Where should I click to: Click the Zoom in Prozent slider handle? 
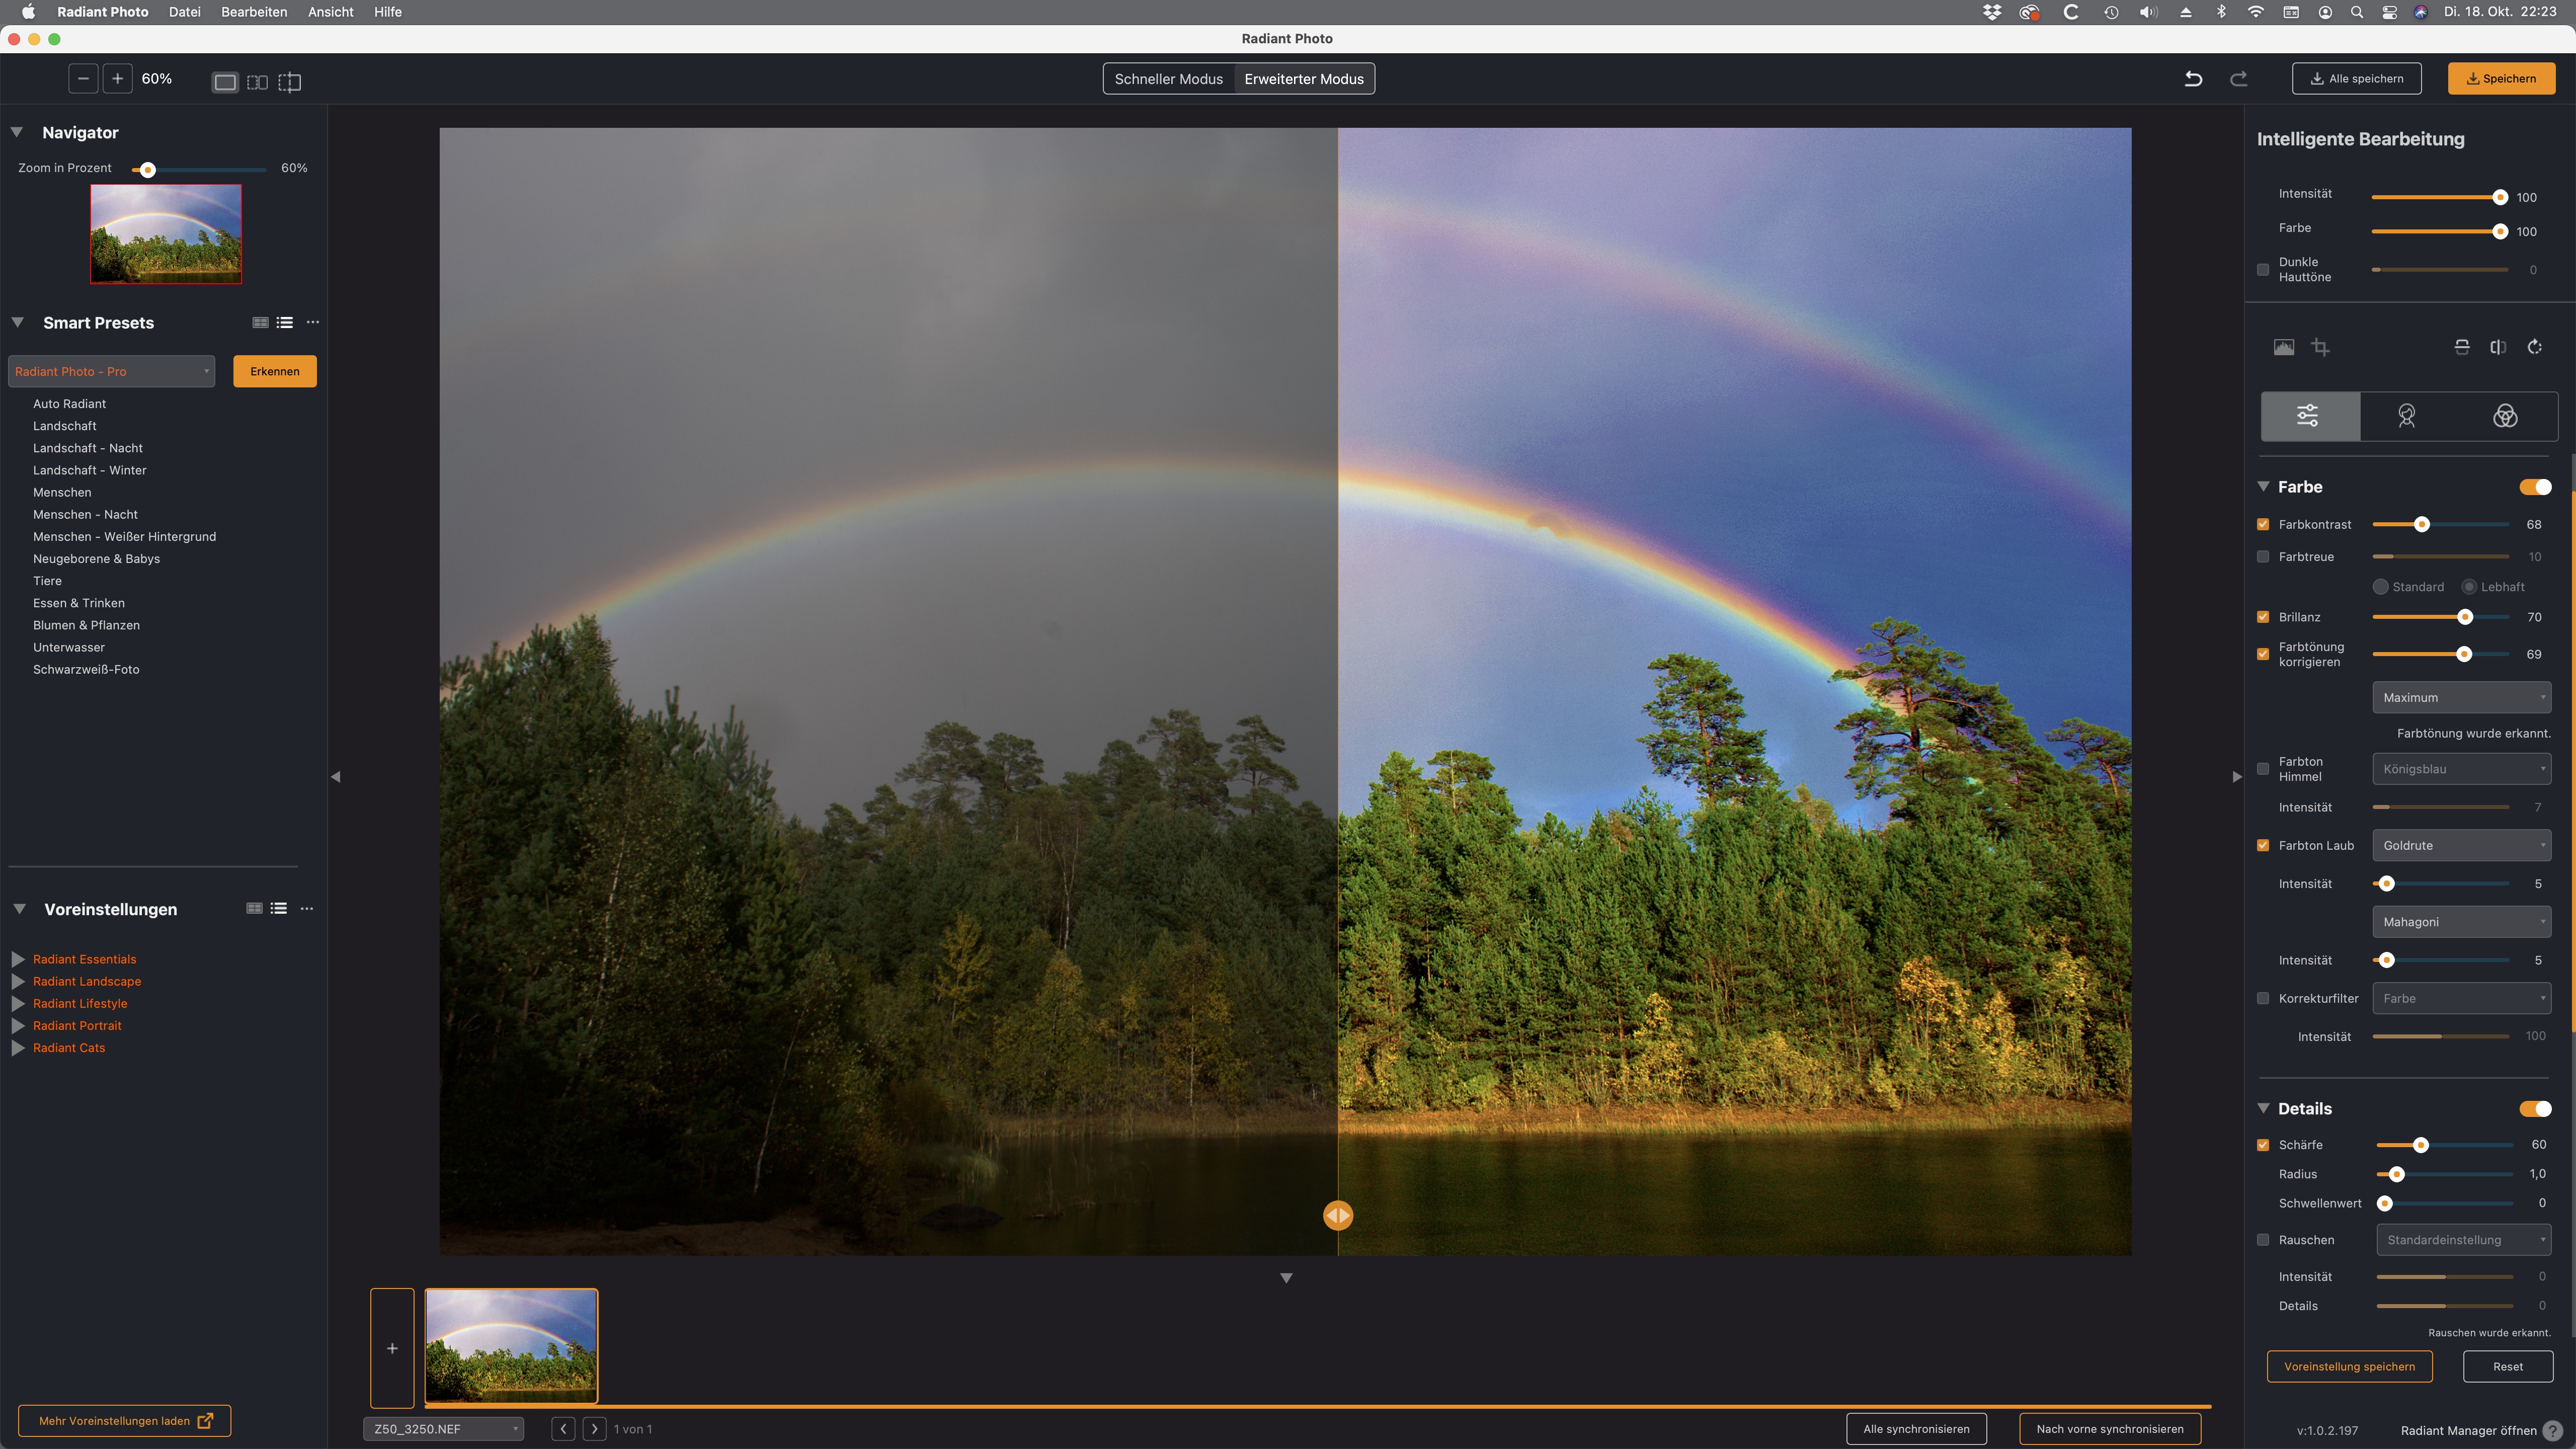click(148, 170)
